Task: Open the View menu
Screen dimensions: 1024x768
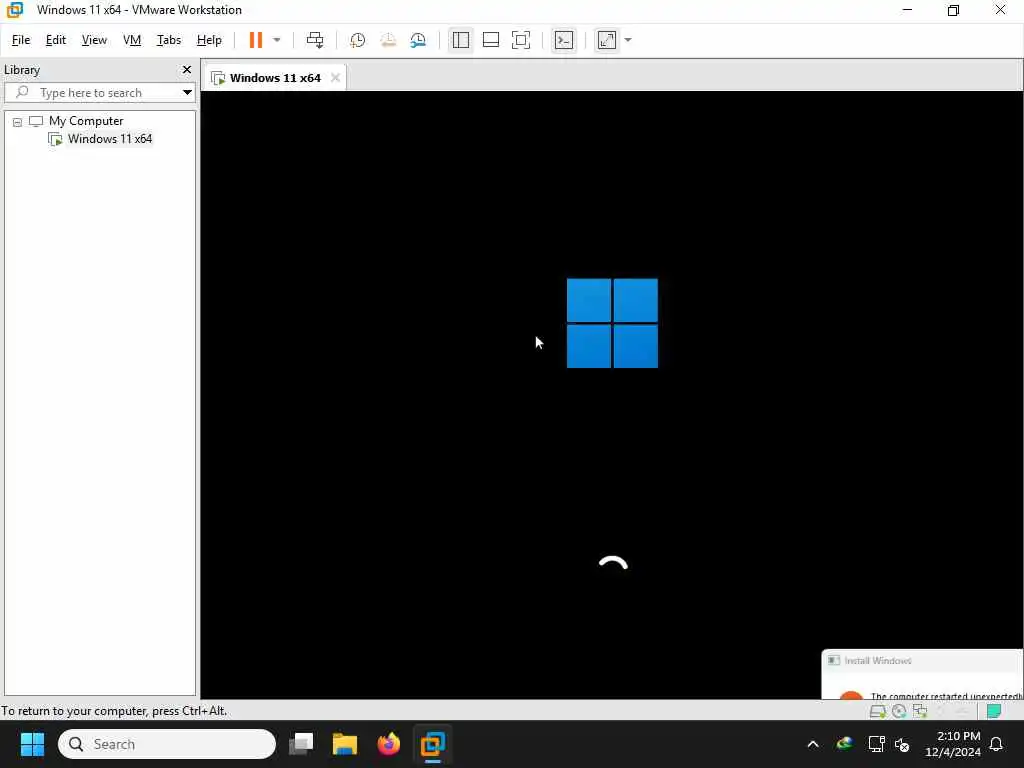Action: click(94, 40)
